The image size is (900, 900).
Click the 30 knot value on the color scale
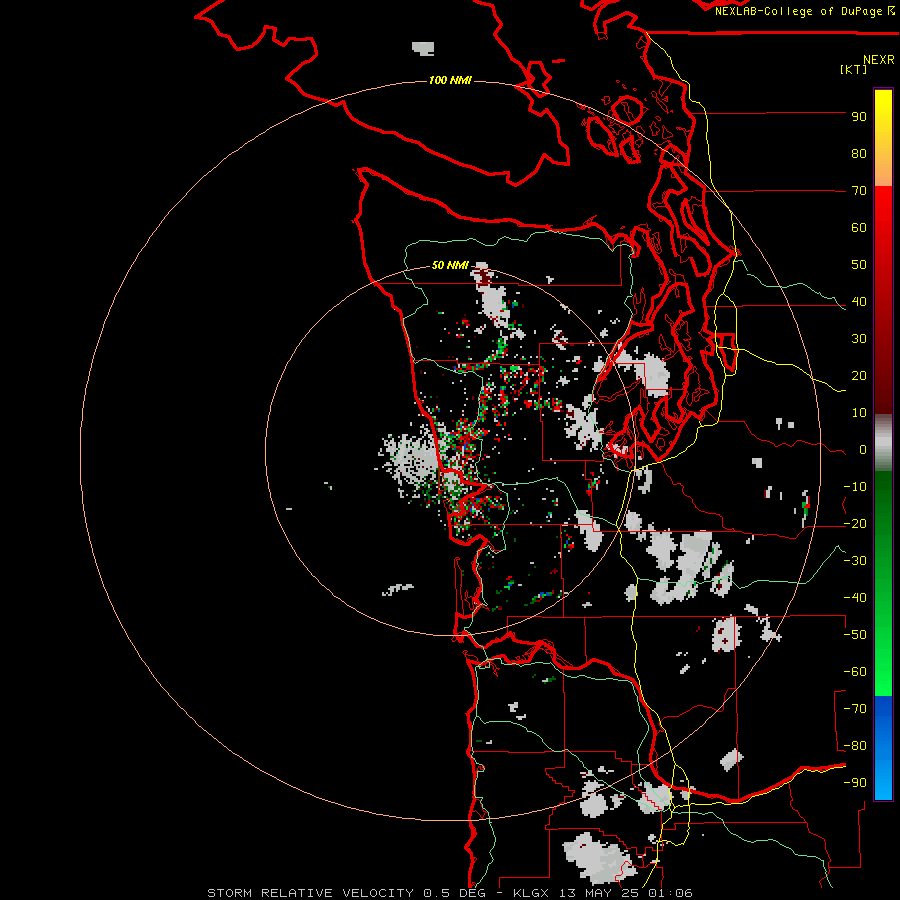[x=859, y=339]
